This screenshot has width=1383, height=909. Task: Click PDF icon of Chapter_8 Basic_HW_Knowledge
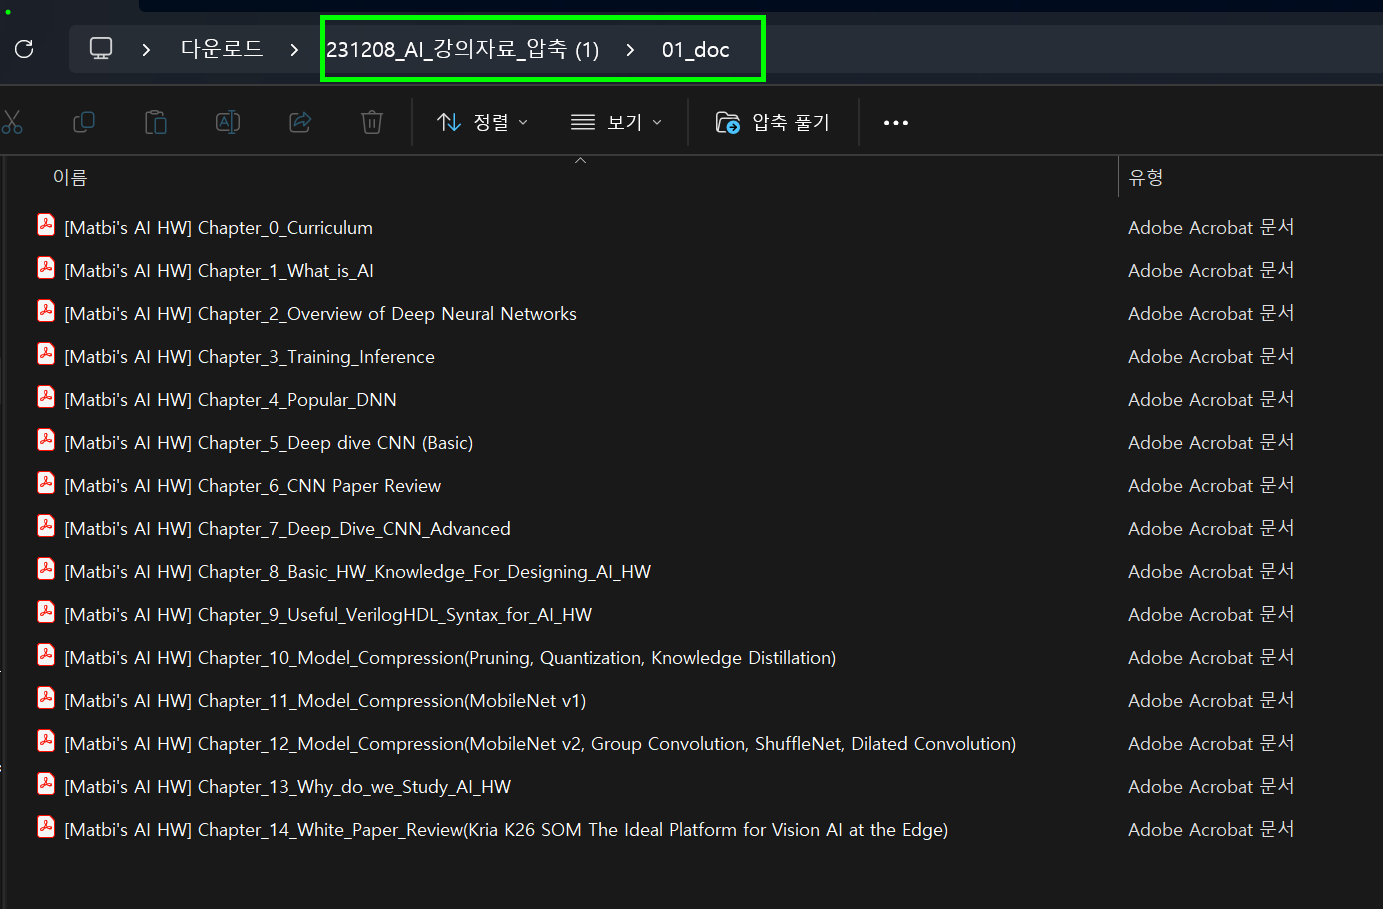[x=46, y=569]
